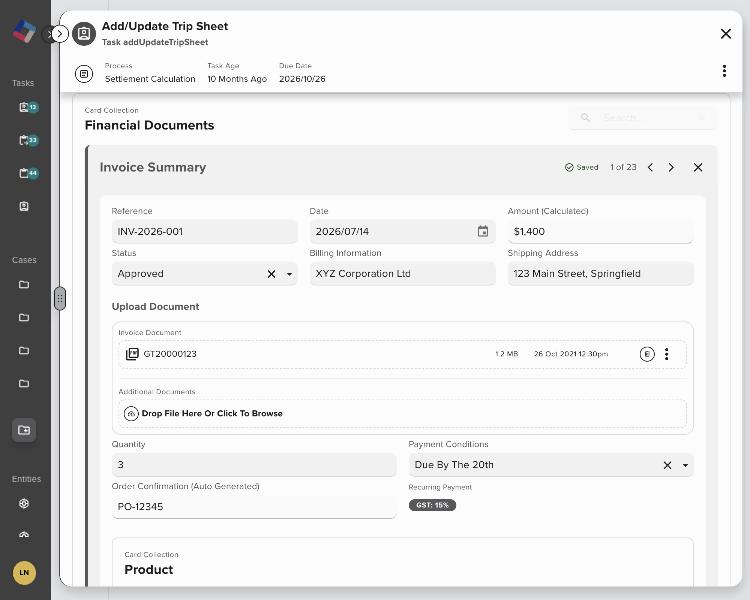
Task: Open the fourth Cases folder icon
Action: click(24, 384)
